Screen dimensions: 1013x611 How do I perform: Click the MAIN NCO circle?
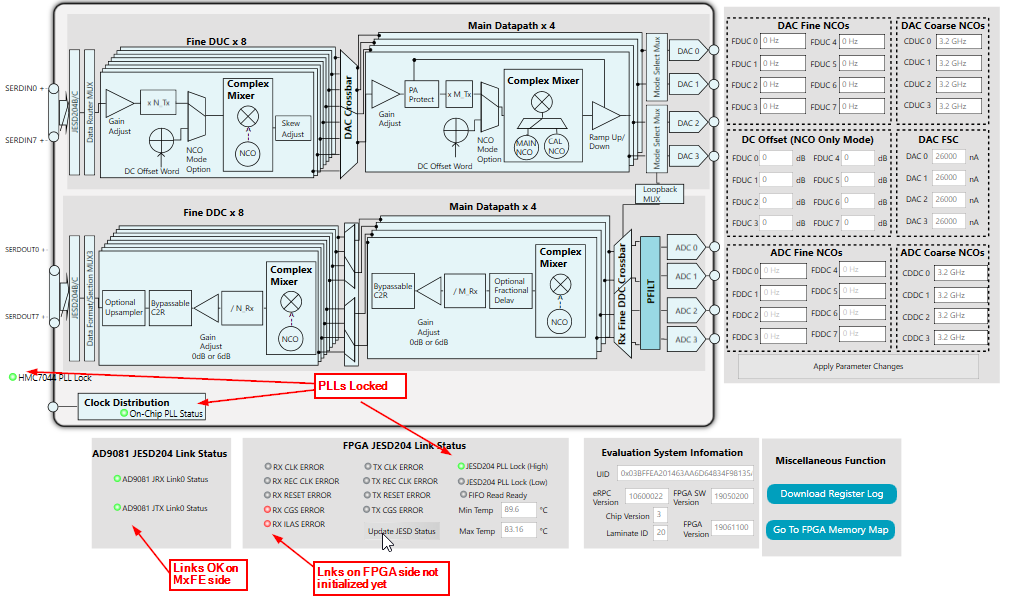525,148
